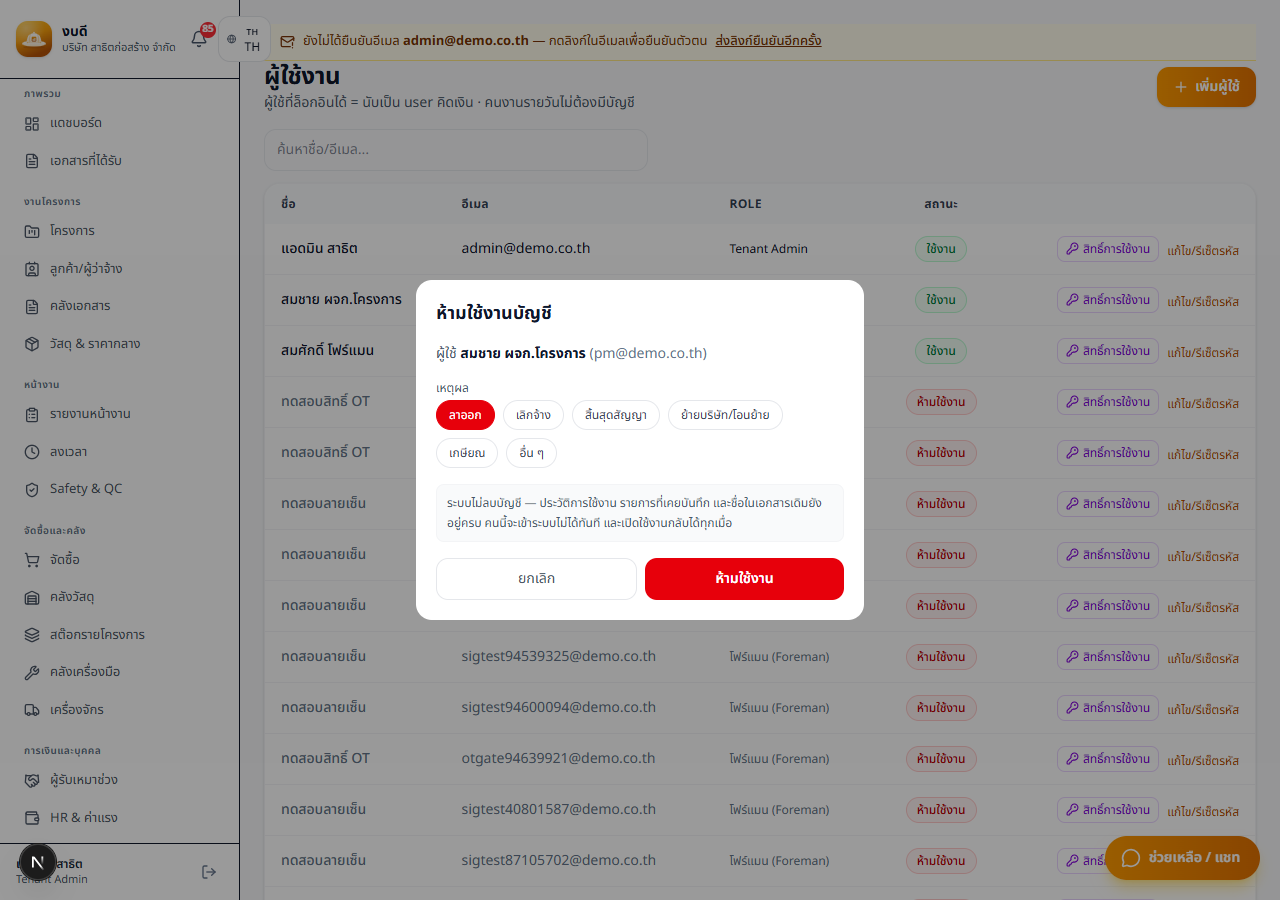The width and height of the screenshot is (1280, 900).
Task: Focus the ค้นหาชื่อ/อีเมล search field
Action: [x=456, y=150]
